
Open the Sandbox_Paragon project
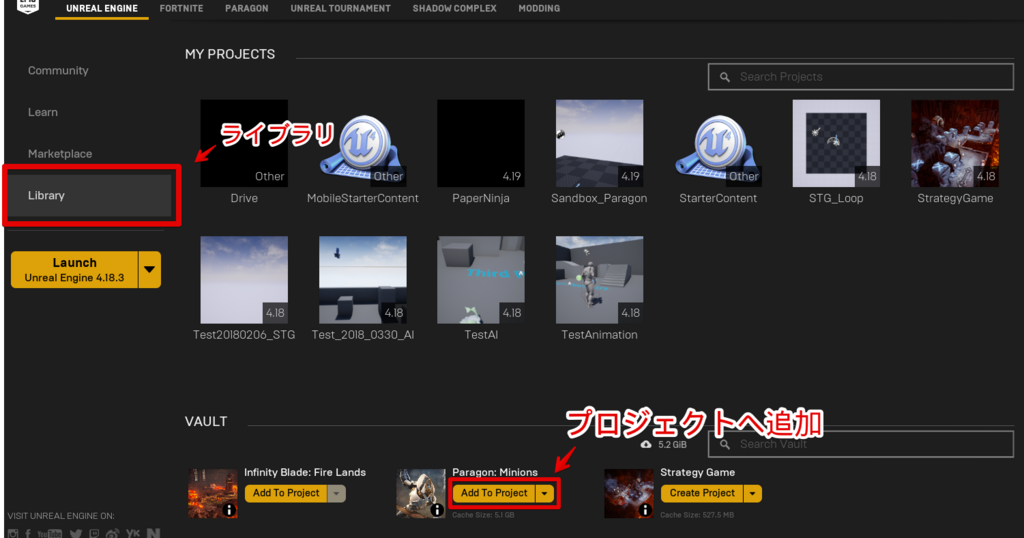[599, 144]
